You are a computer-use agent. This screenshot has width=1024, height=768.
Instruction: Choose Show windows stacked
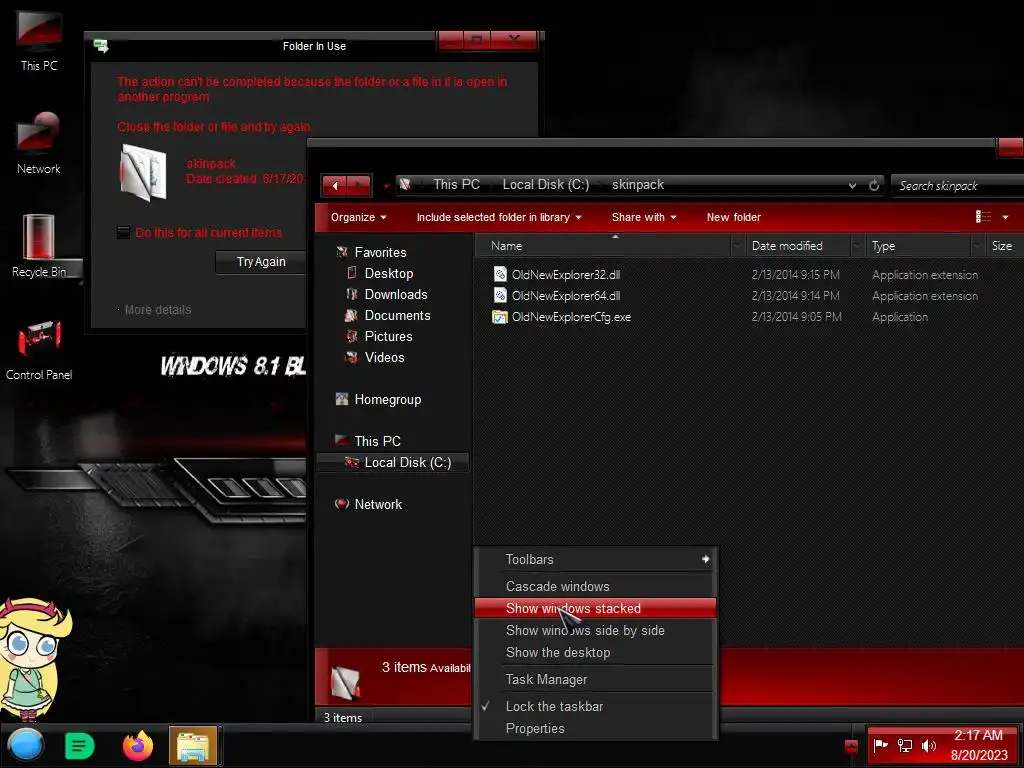pos(596,608)
